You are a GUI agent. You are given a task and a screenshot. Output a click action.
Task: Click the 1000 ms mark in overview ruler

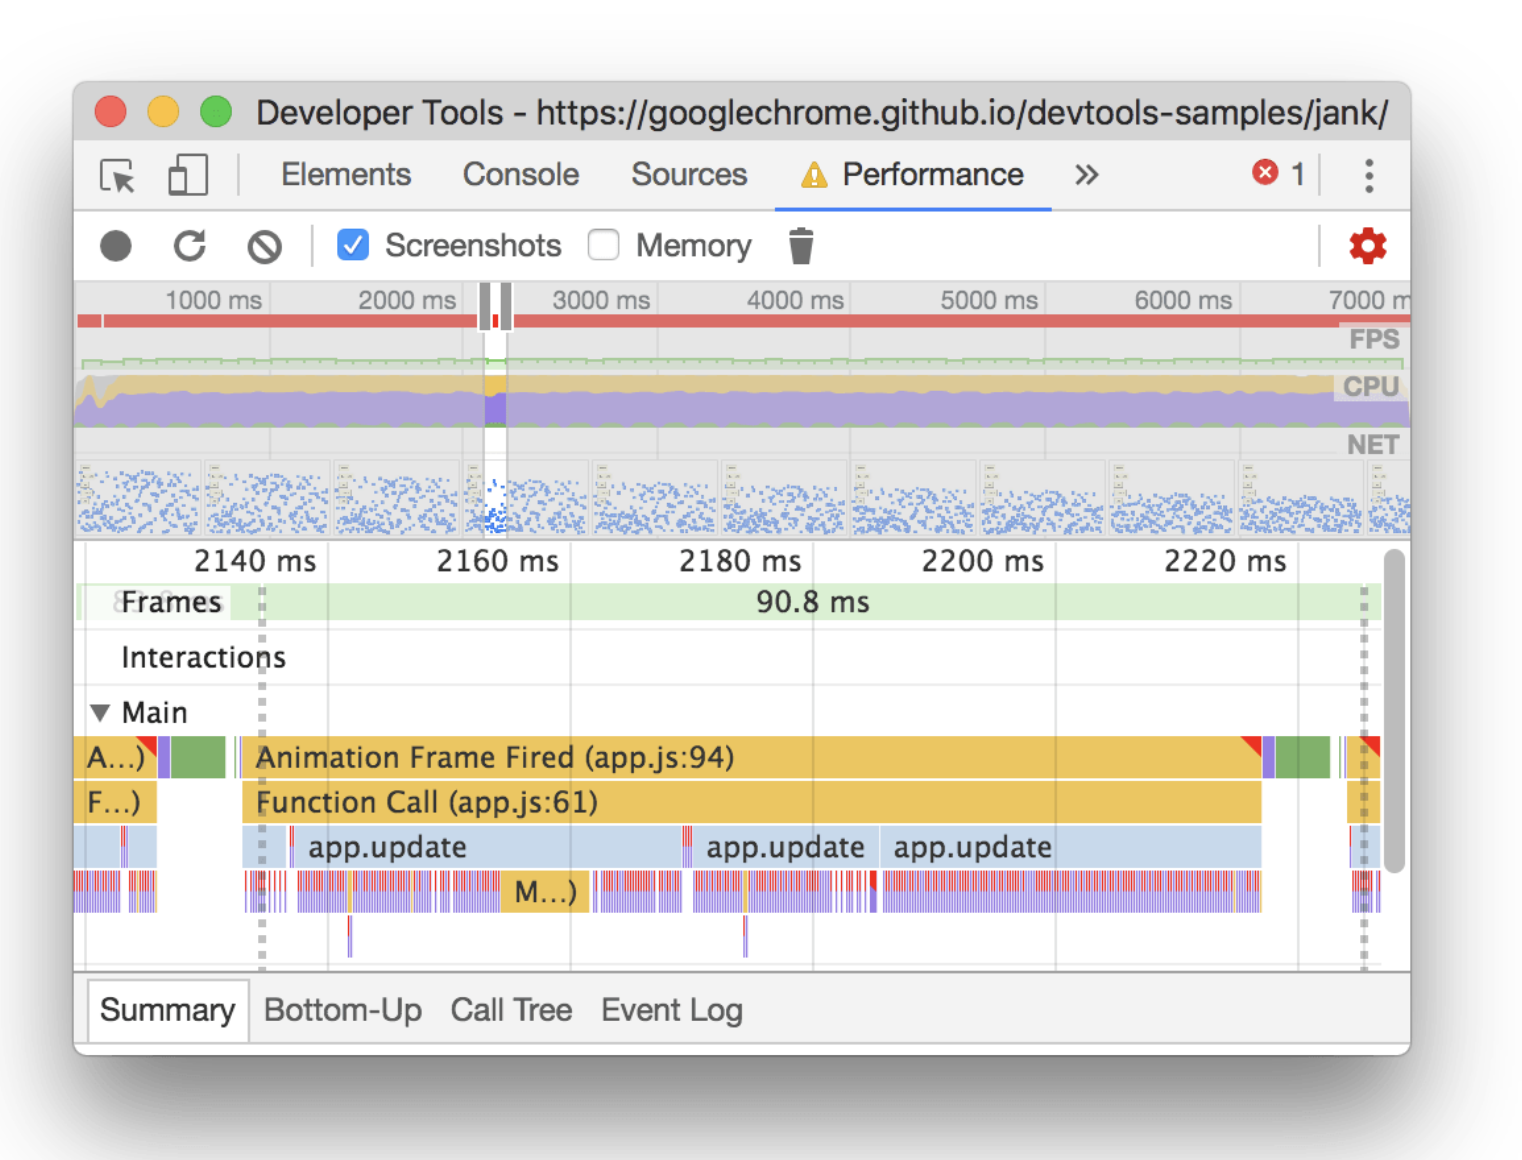[x=213, y=300]
